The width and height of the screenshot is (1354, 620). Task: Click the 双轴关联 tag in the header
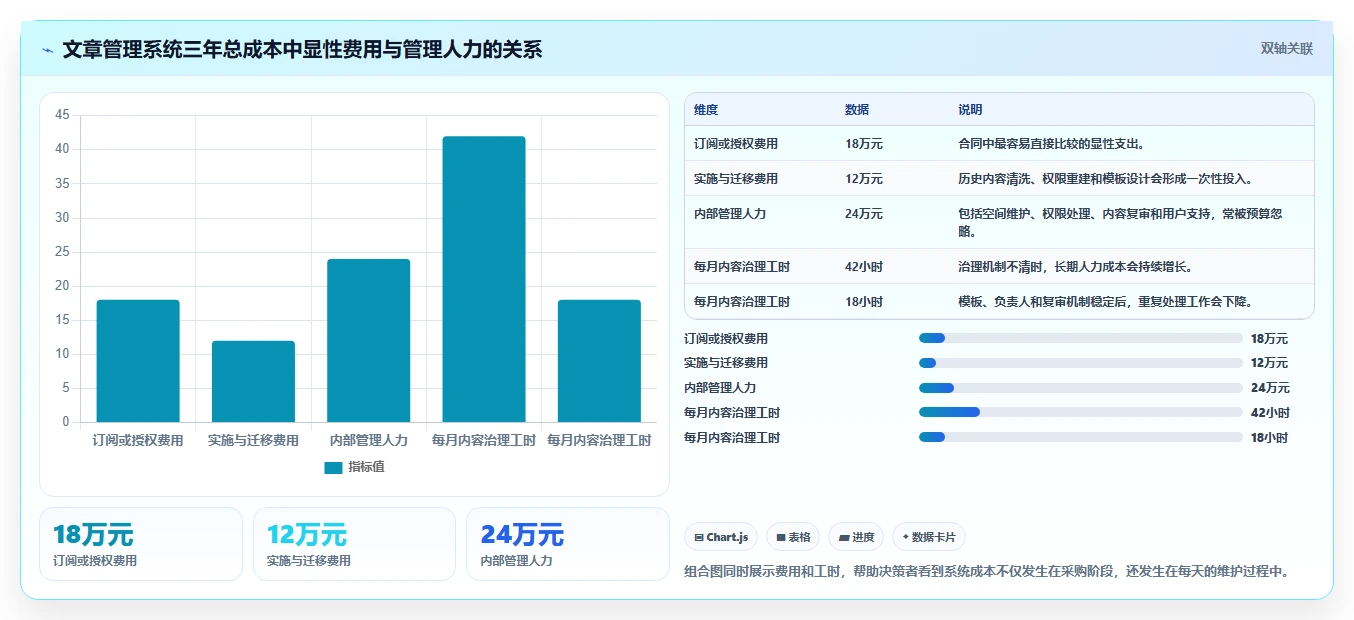(1286, 48)
